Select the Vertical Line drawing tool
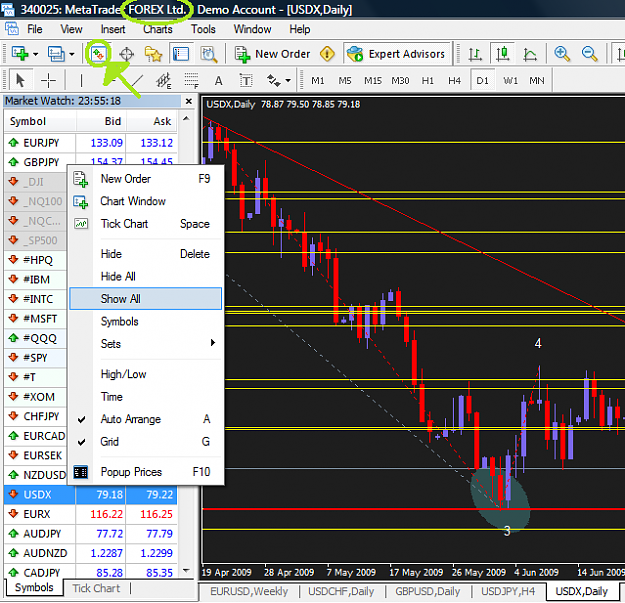The width and height of the screenshot is (625, 603). click(81, 81)
